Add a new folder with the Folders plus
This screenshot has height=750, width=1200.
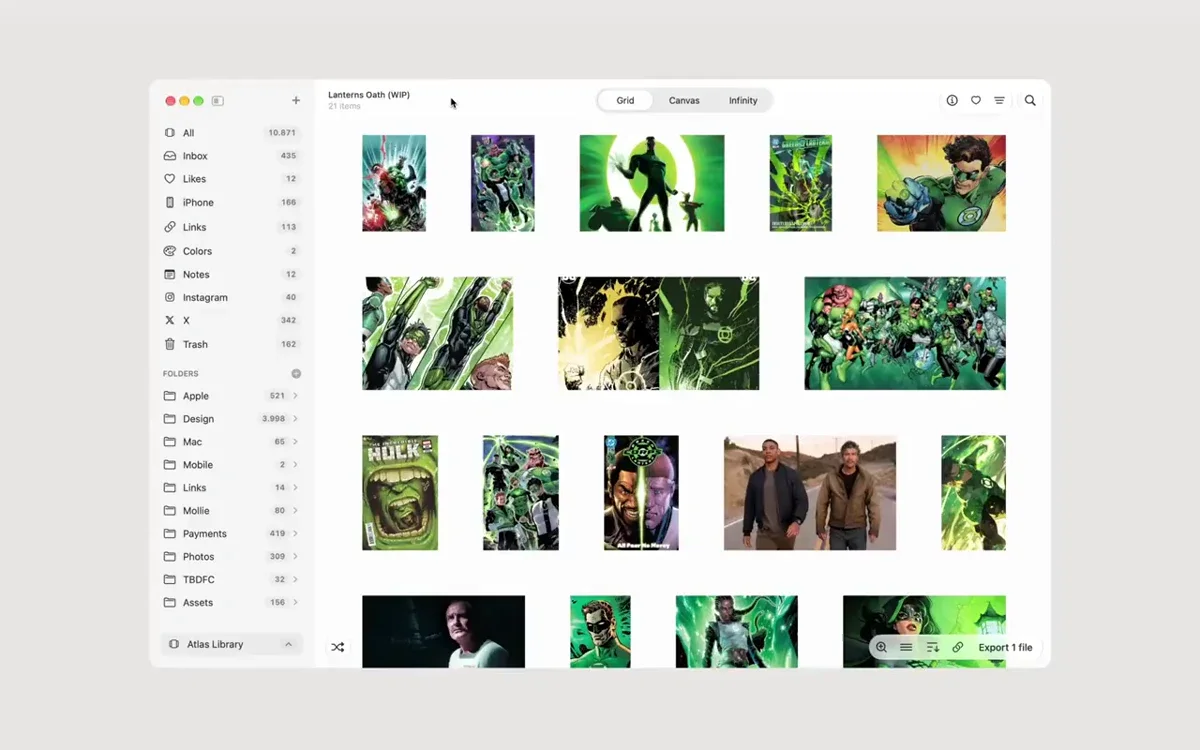tap(296, 374)
